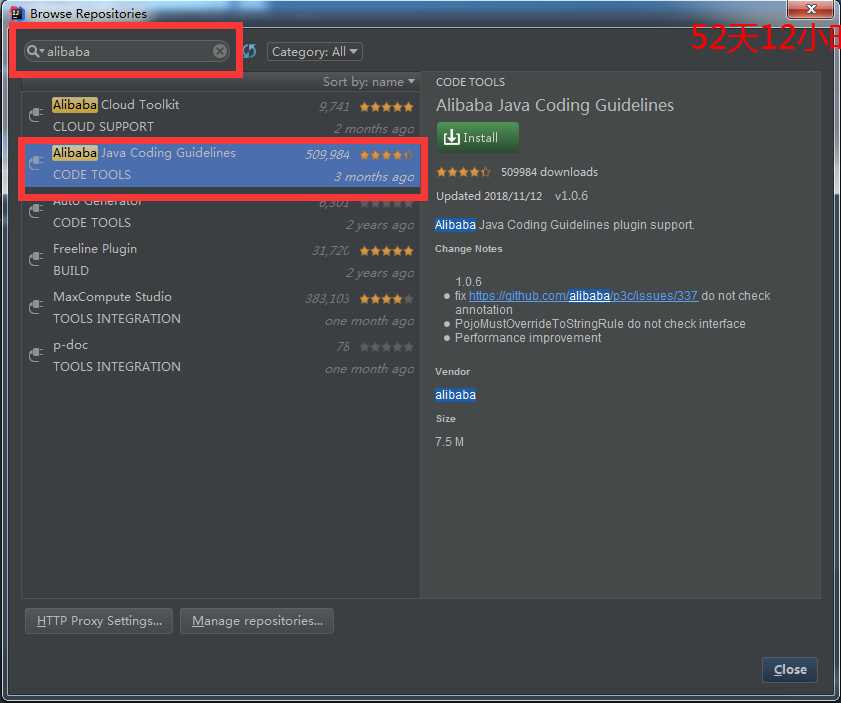841x703 pixels.
Task: Open Manage repositories dialog
Action: click(257, 620)
